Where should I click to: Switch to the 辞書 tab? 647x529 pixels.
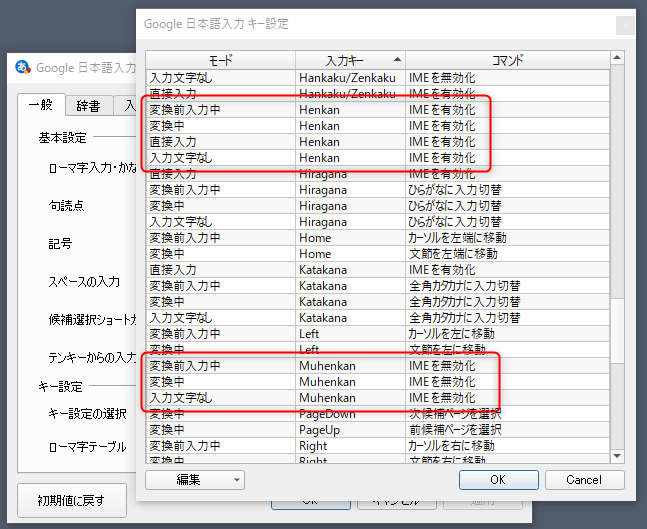click(88, 106)
